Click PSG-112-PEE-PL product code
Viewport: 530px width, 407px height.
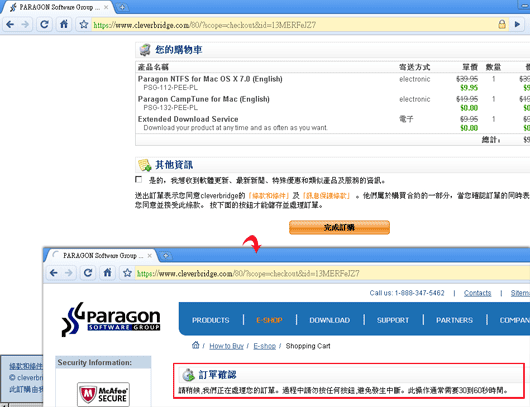(171, 88)
